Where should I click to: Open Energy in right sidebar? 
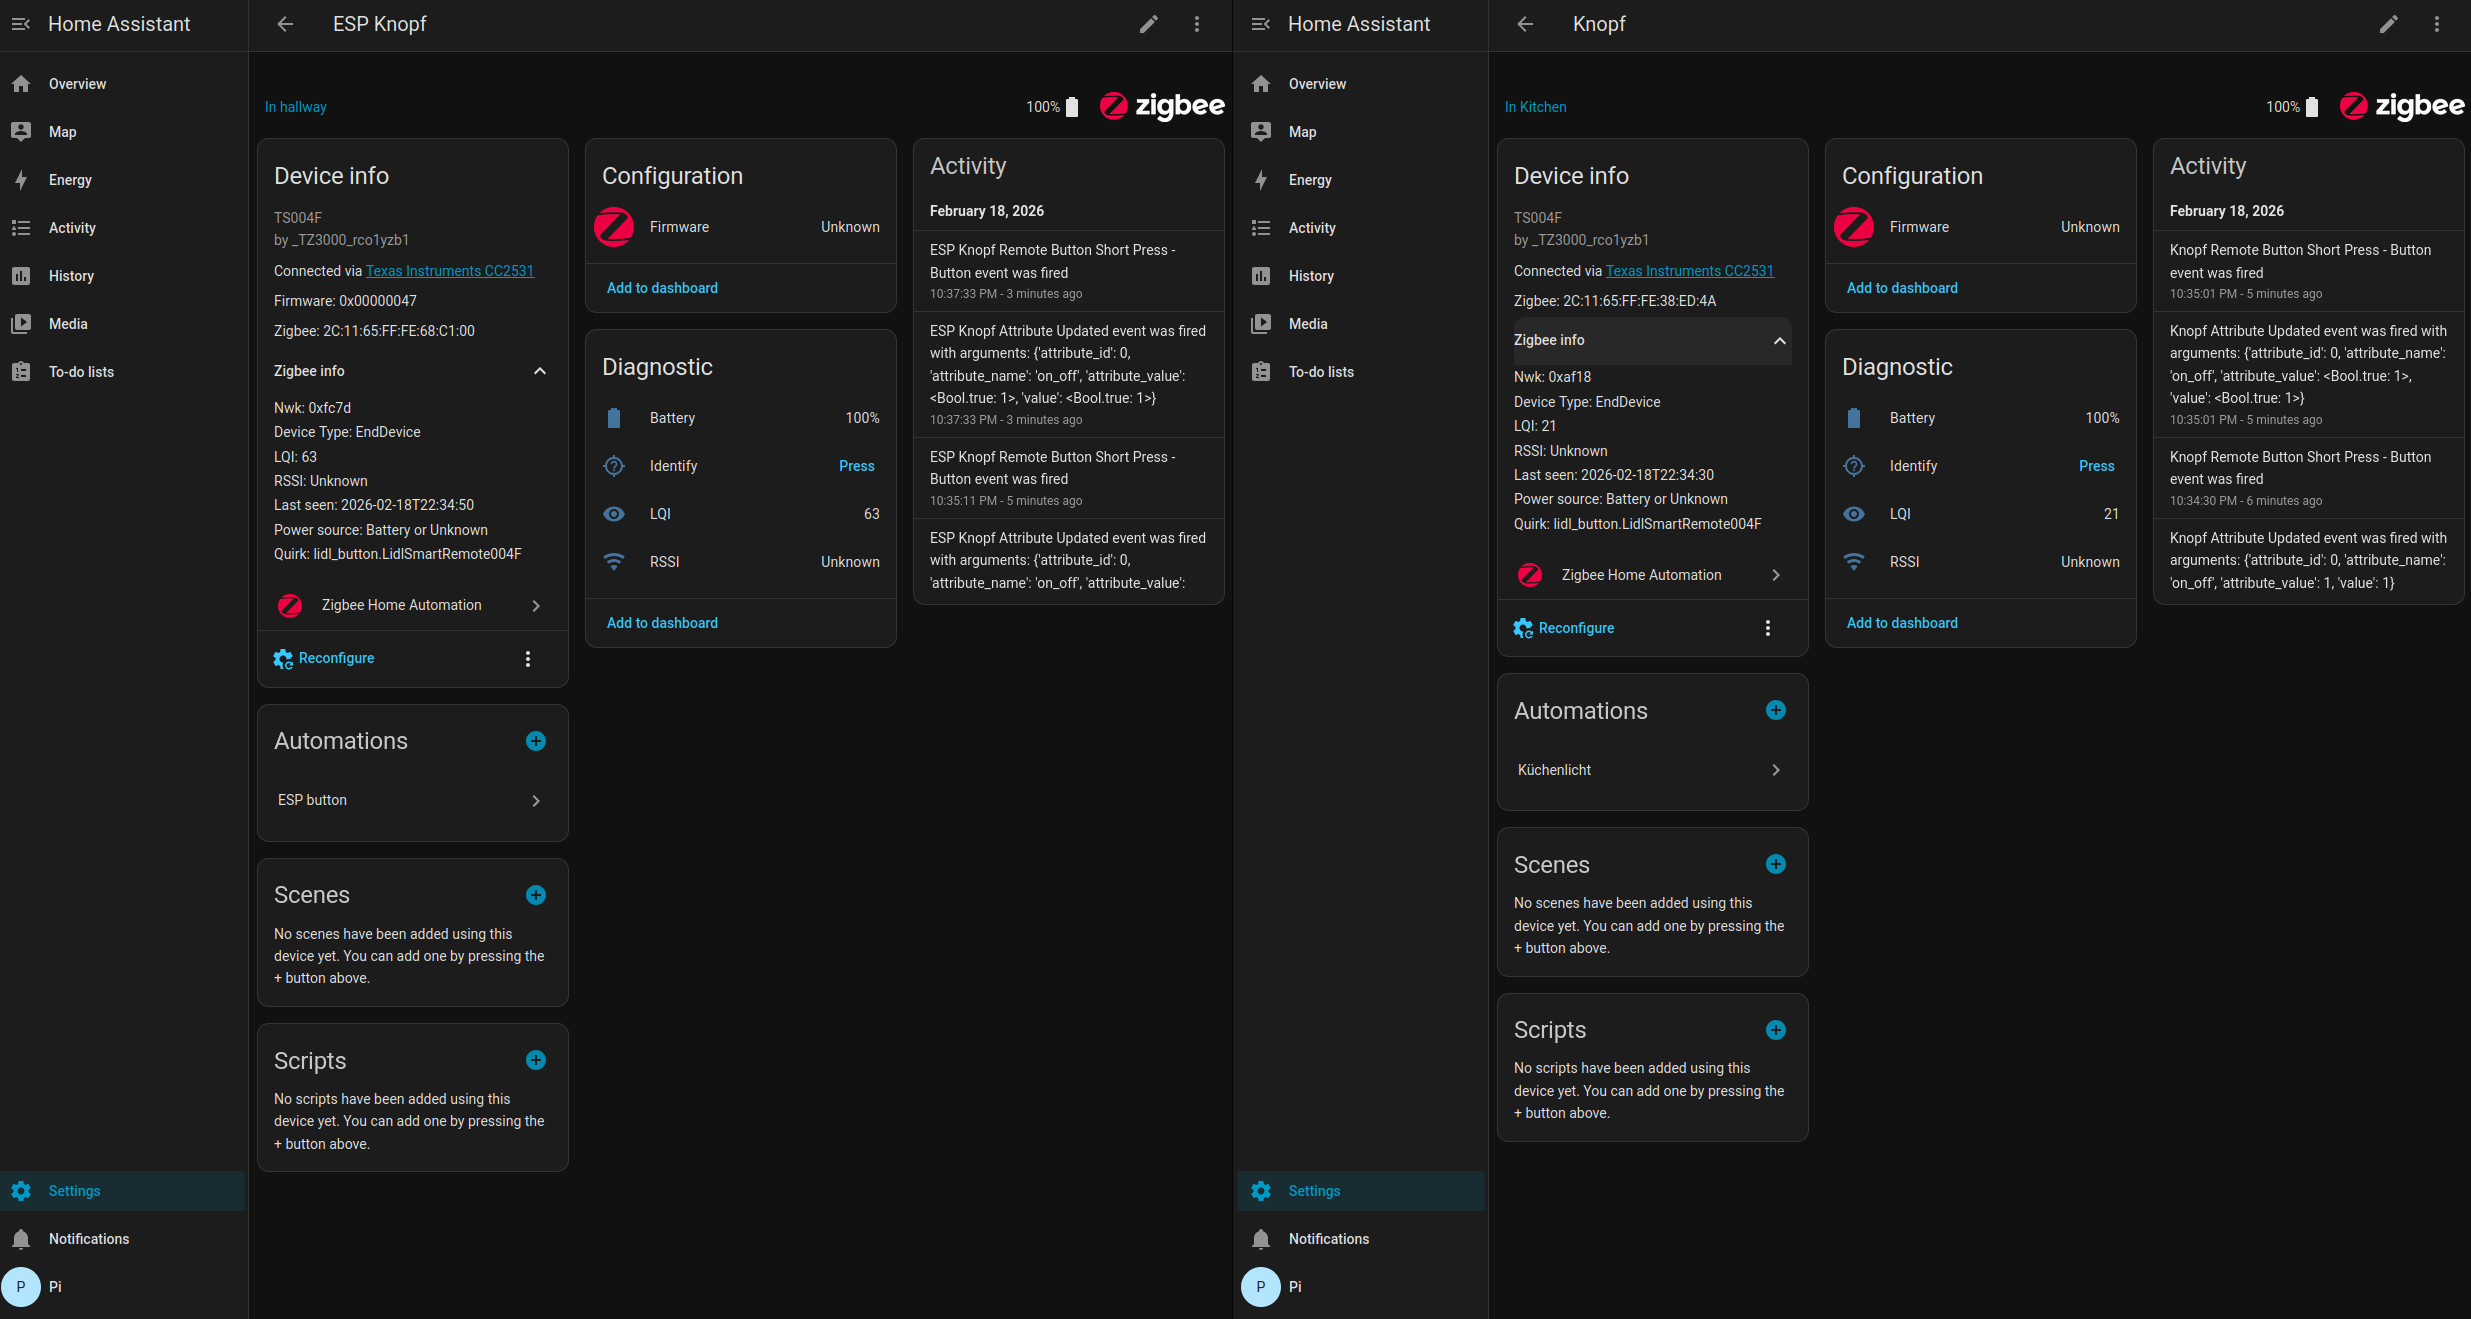[1309, 180]
